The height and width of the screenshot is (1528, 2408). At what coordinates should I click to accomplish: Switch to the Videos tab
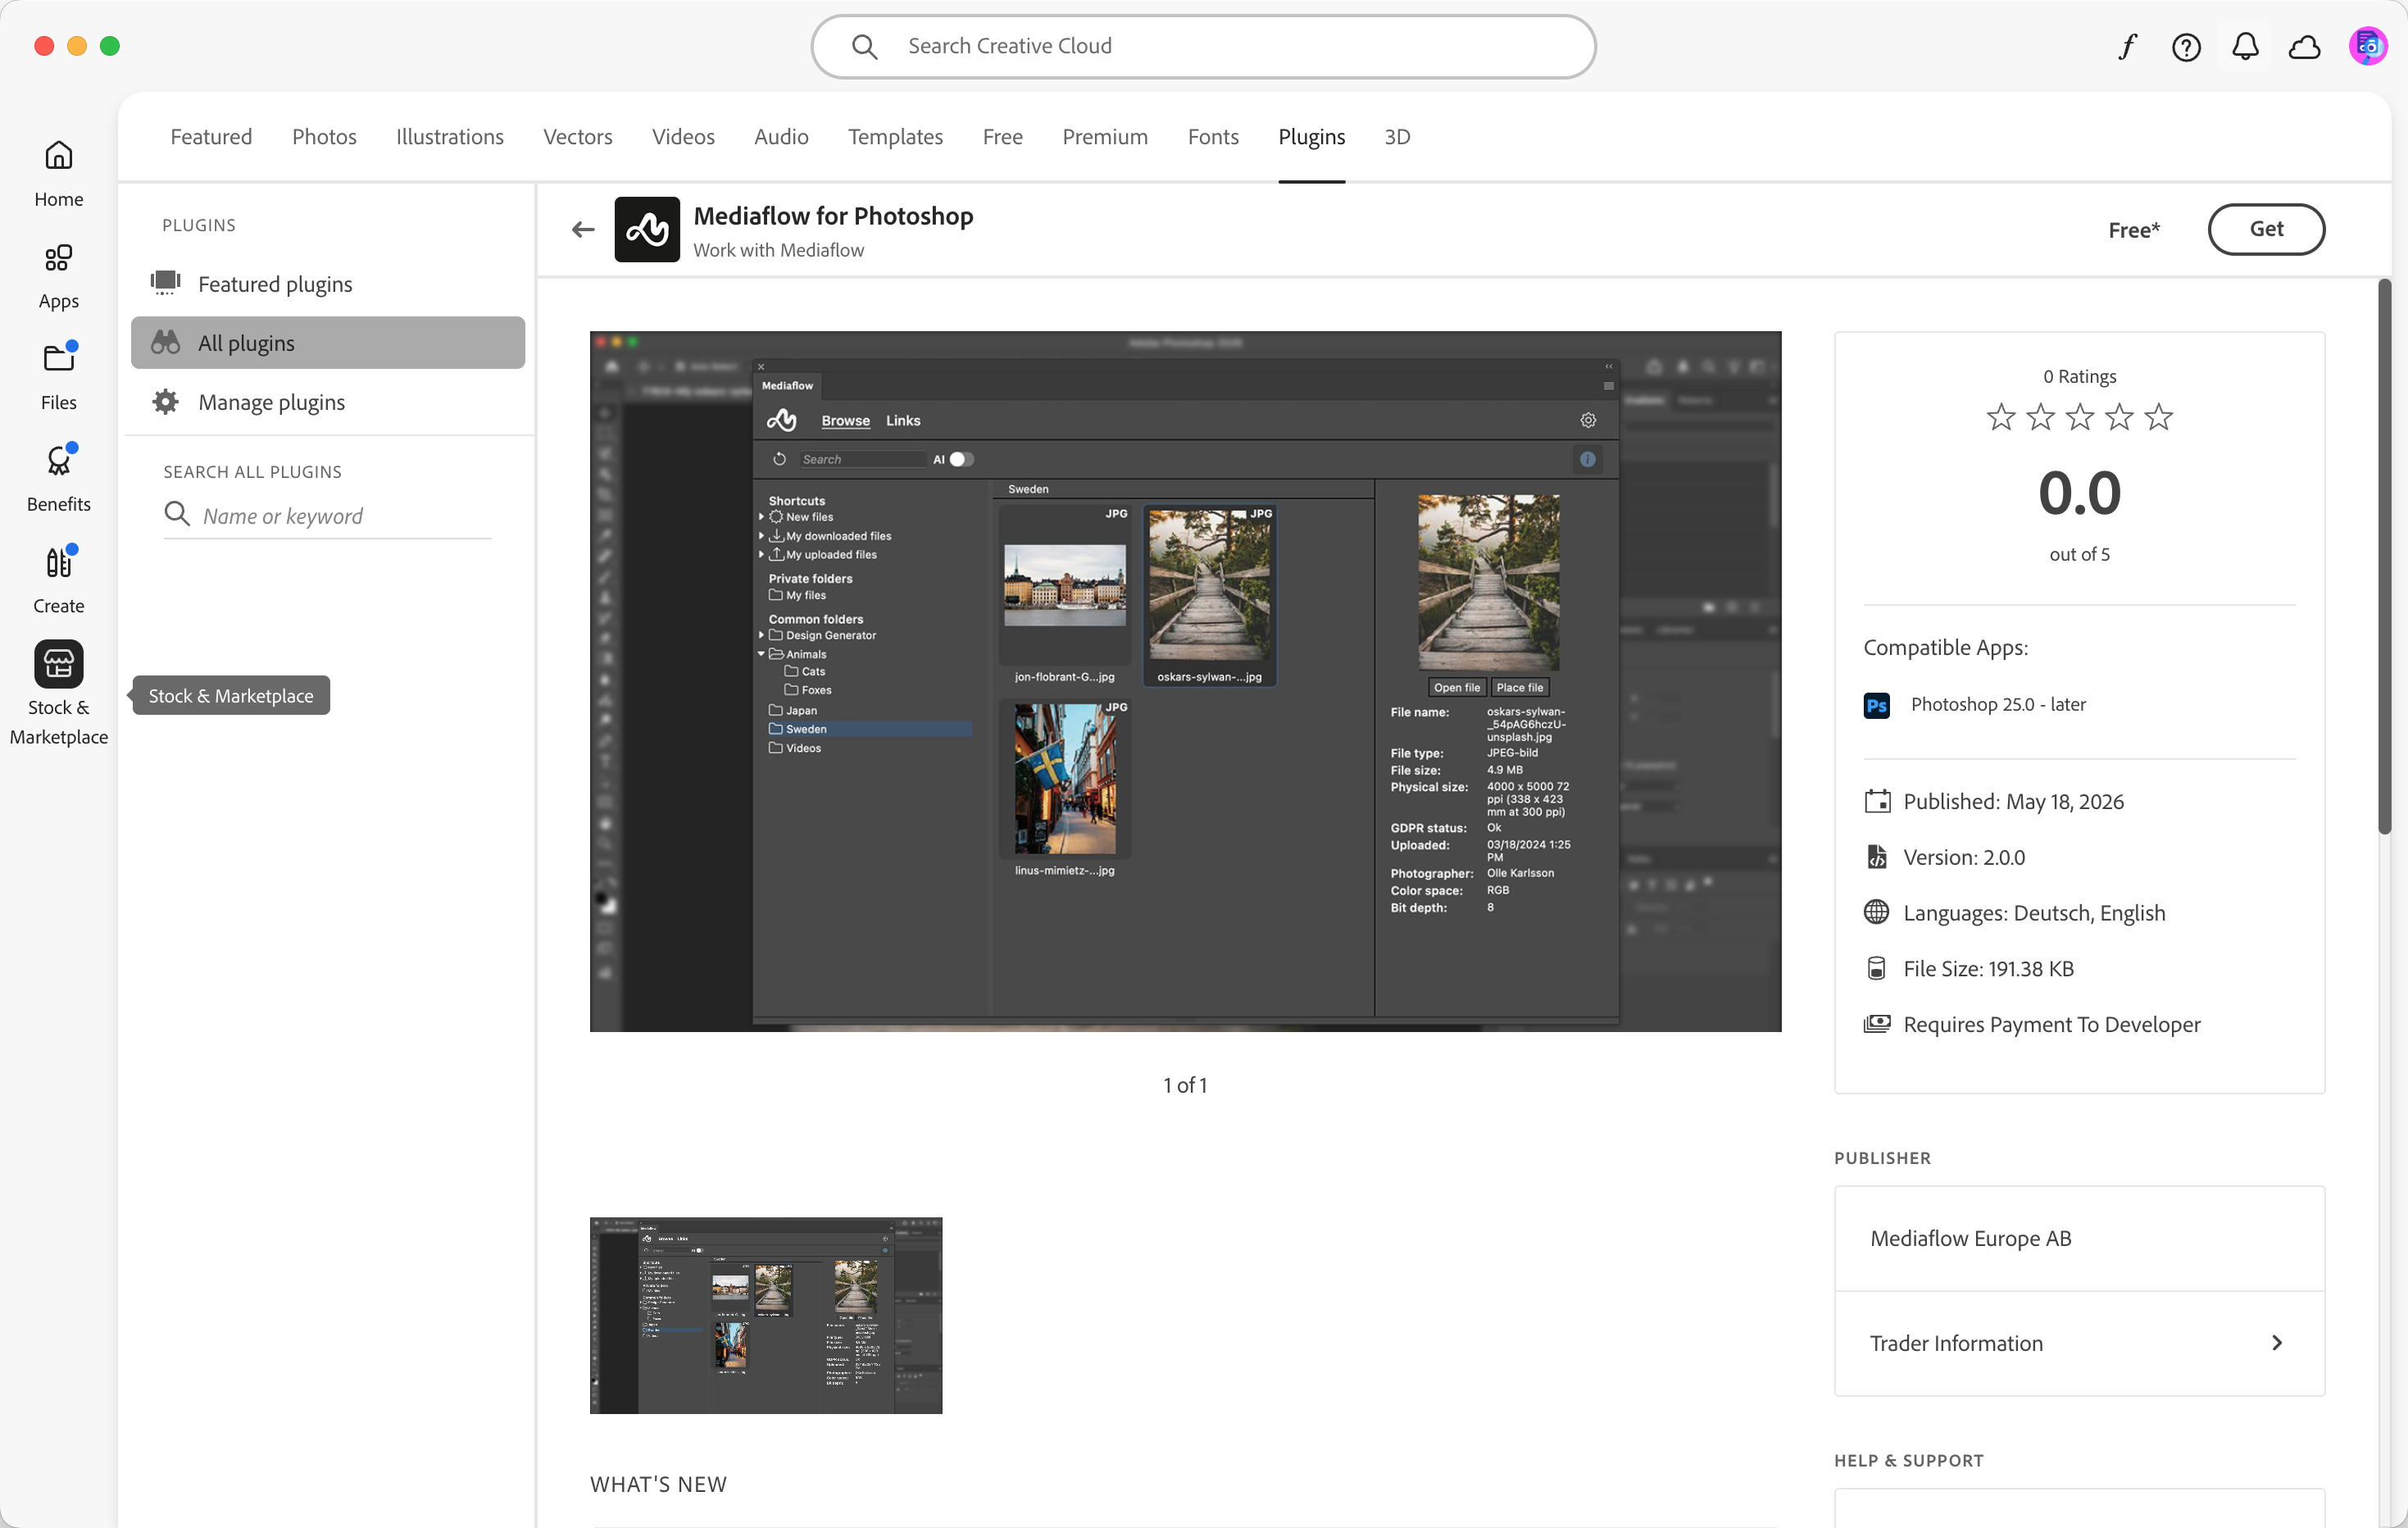[x=683, y=137]
